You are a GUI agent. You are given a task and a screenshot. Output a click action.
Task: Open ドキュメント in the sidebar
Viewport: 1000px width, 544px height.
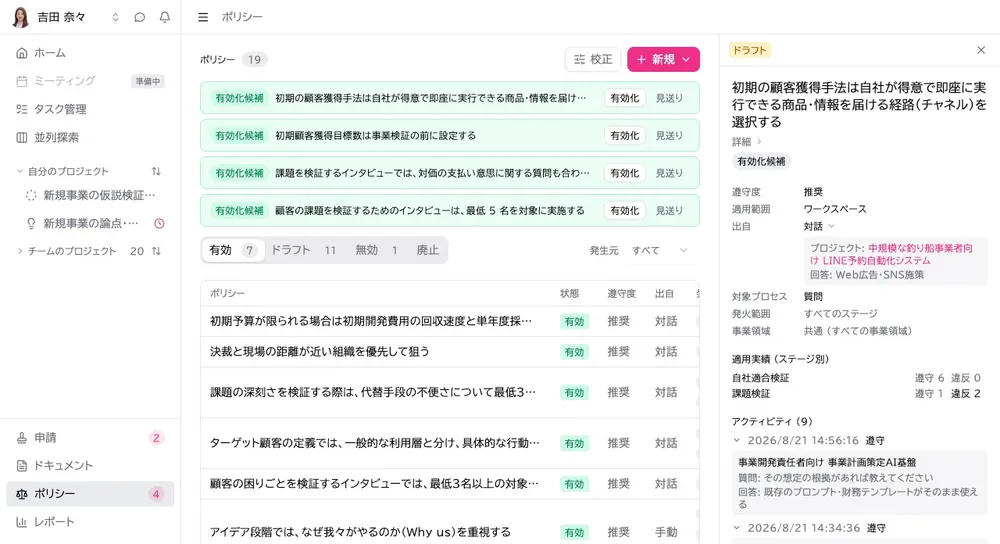(90, 466)
